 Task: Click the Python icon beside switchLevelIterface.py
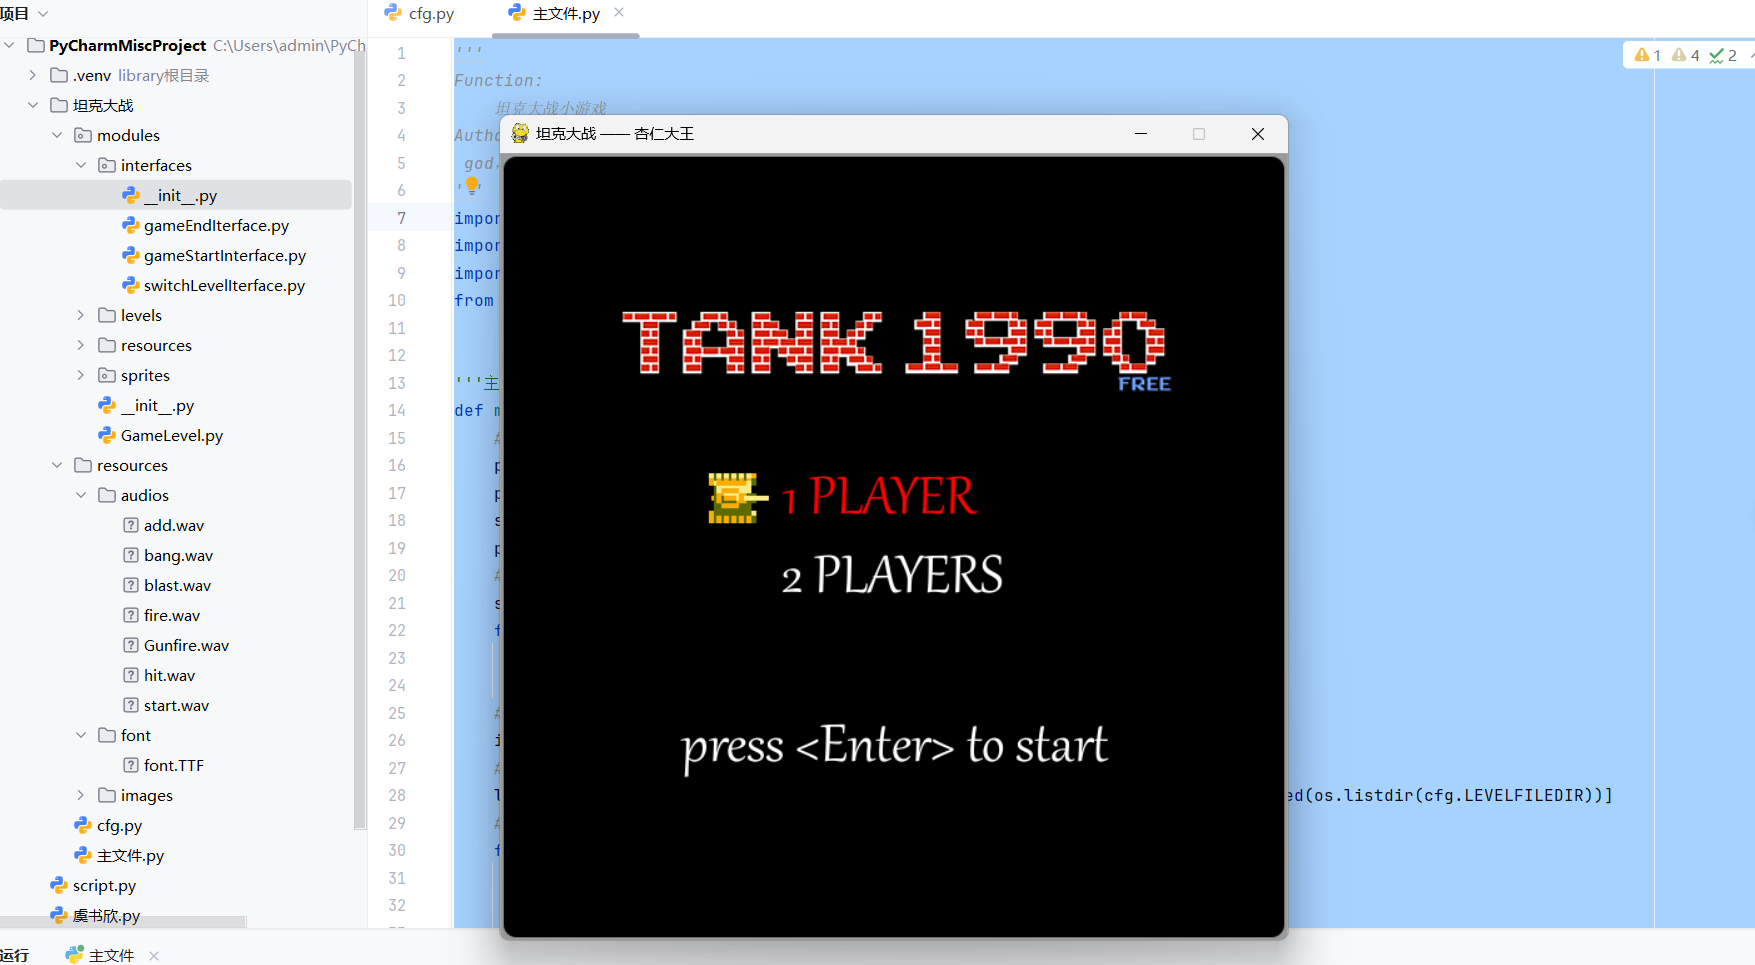tap(130, 285)
